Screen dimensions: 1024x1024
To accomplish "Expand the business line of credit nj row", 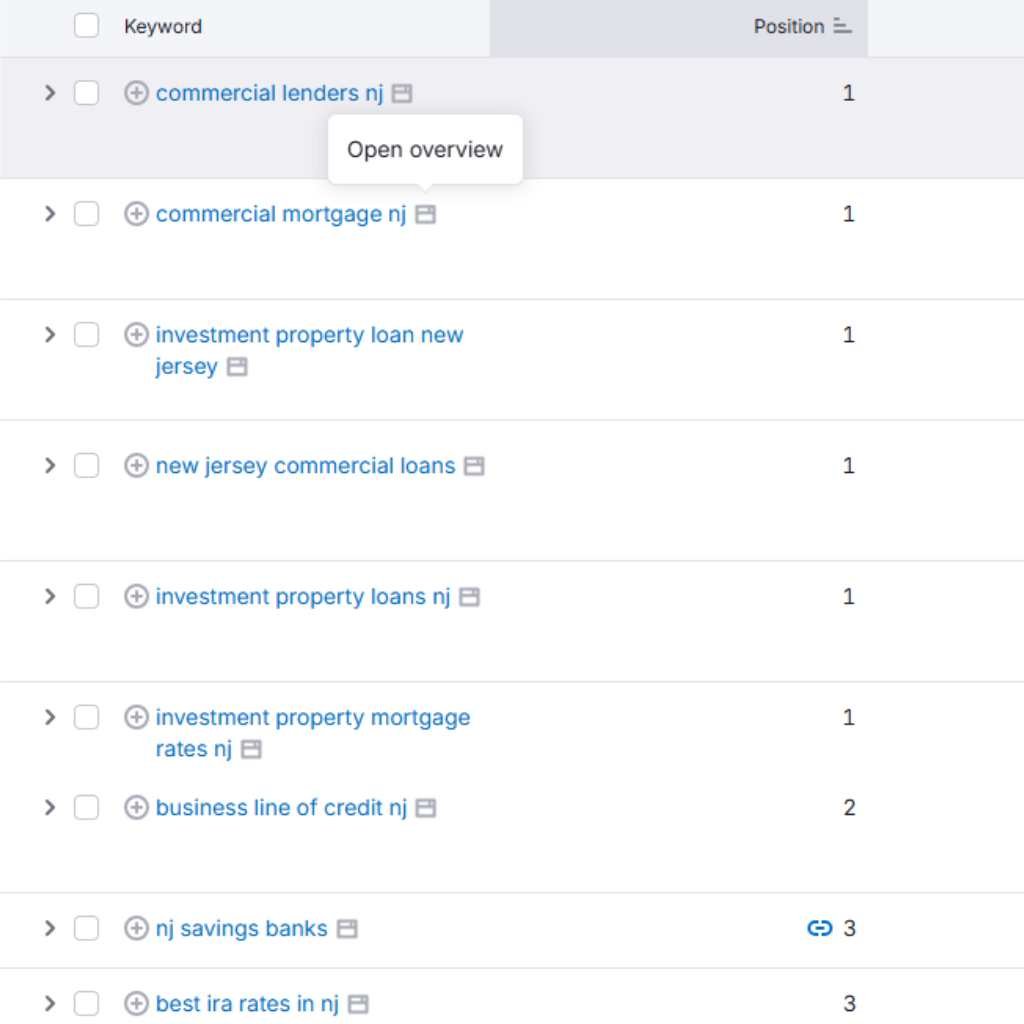I will [x=50, y=808].
